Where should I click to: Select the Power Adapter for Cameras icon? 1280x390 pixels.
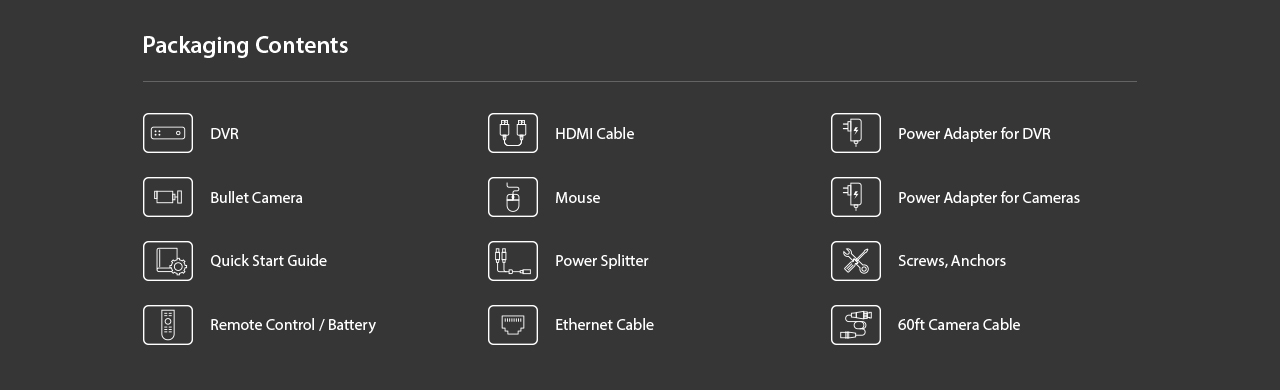pos(856,197)
